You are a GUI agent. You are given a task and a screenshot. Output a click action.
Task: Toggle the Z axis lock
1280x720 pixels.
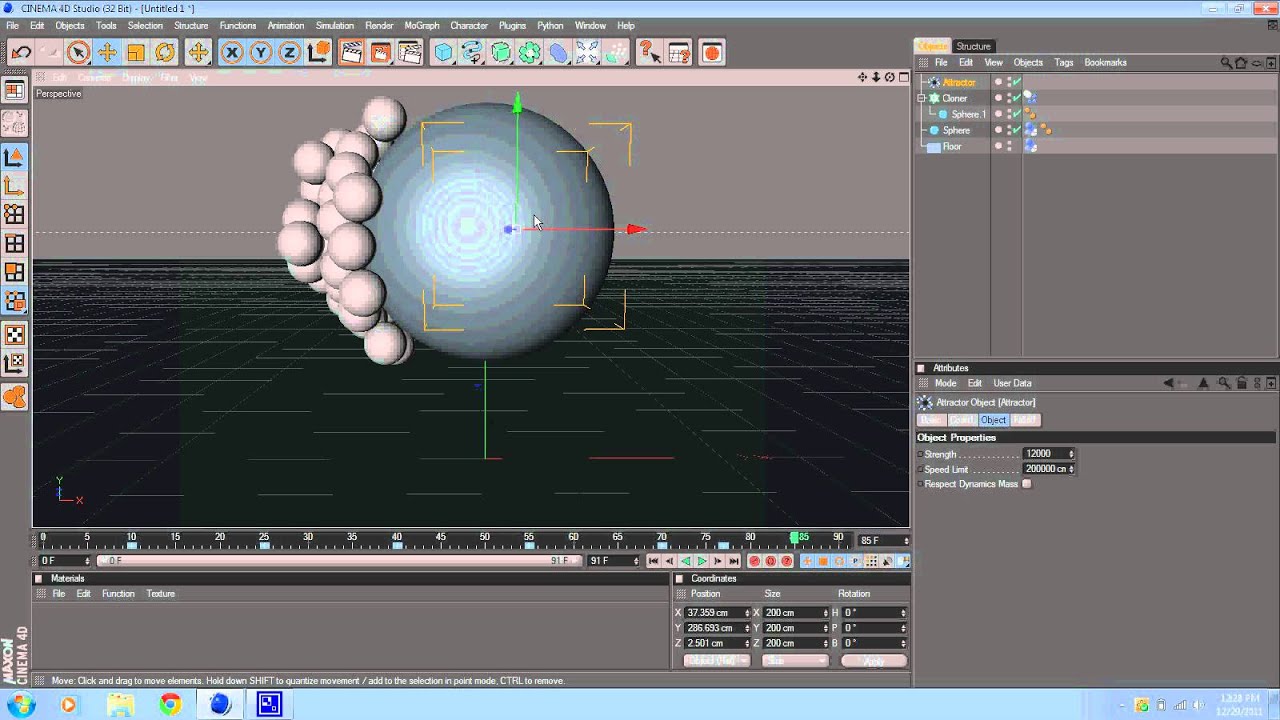pyautogui.click(x=289, y=52)
